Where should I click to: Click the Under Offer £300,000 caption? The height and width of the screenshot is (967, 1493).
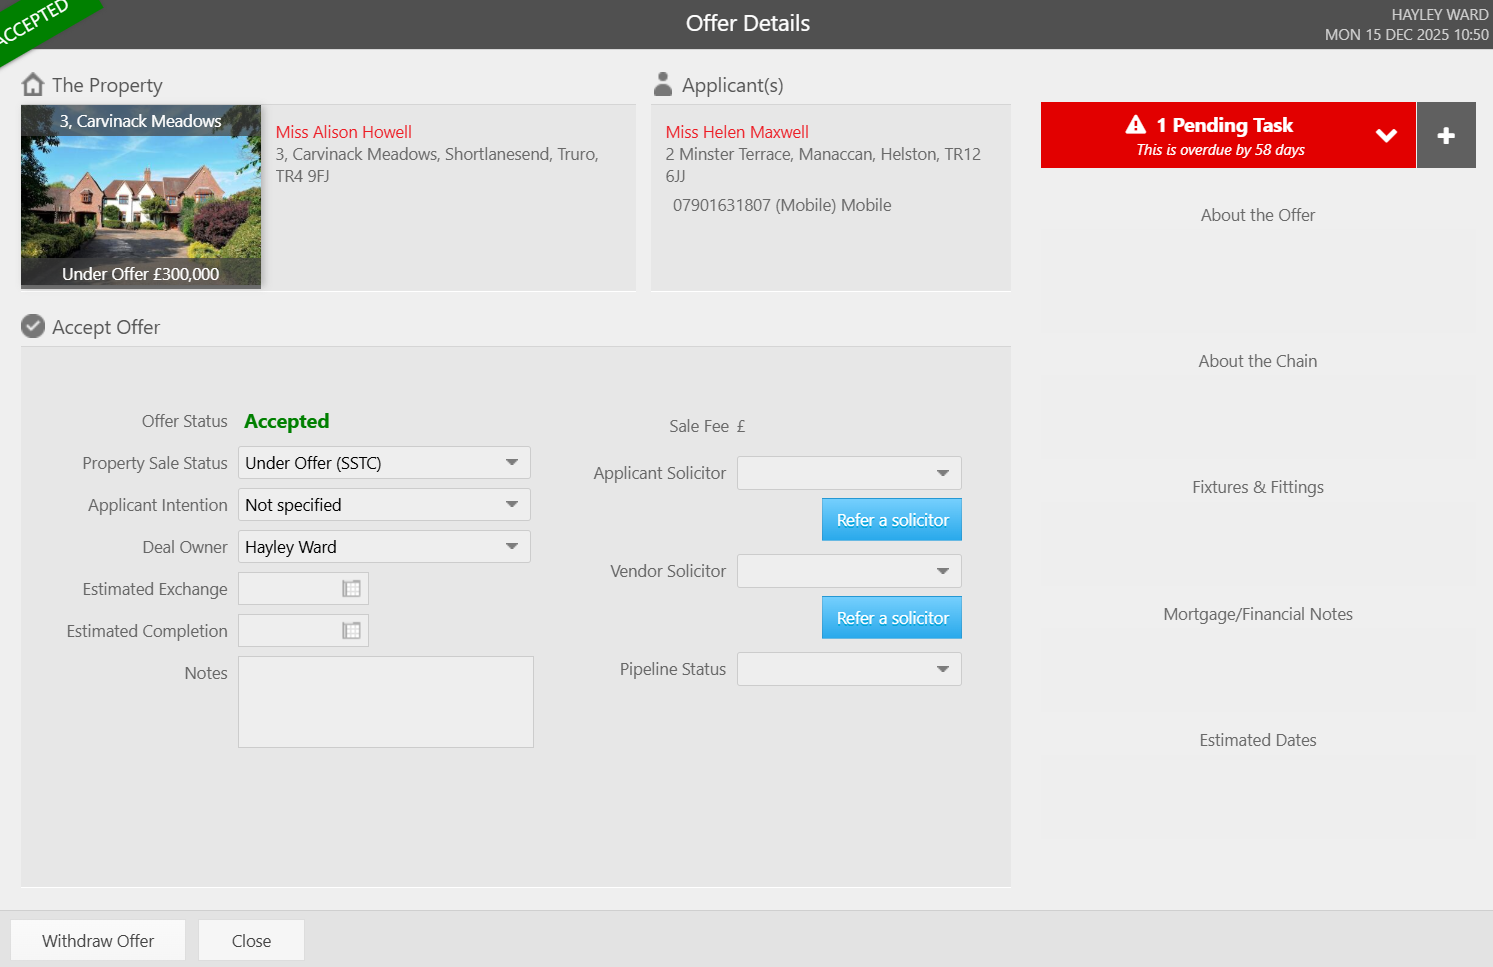pyautogui.click(x=141, y=274)
